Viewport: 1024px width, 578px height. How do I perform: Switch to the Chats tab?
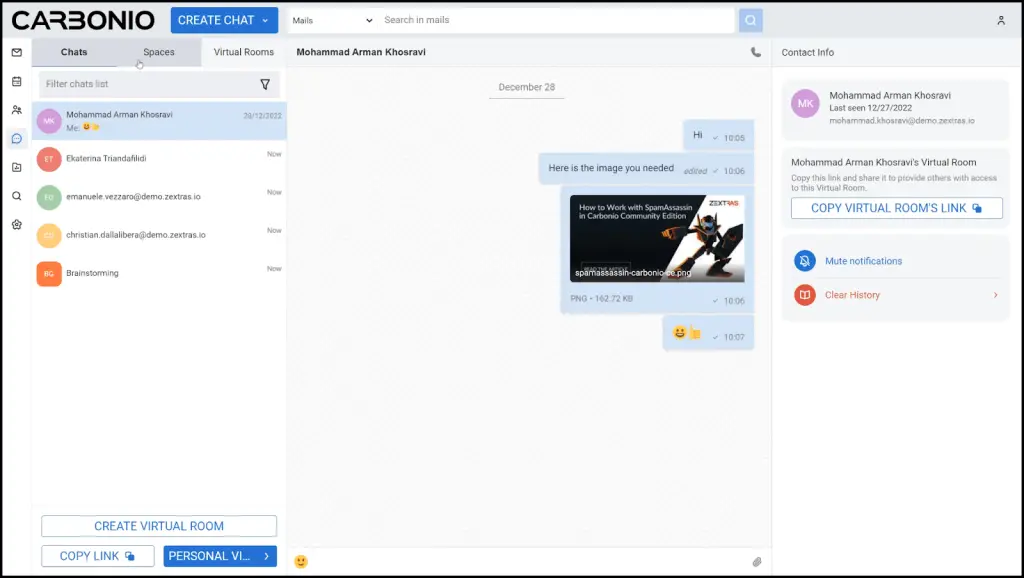(74, 52)
